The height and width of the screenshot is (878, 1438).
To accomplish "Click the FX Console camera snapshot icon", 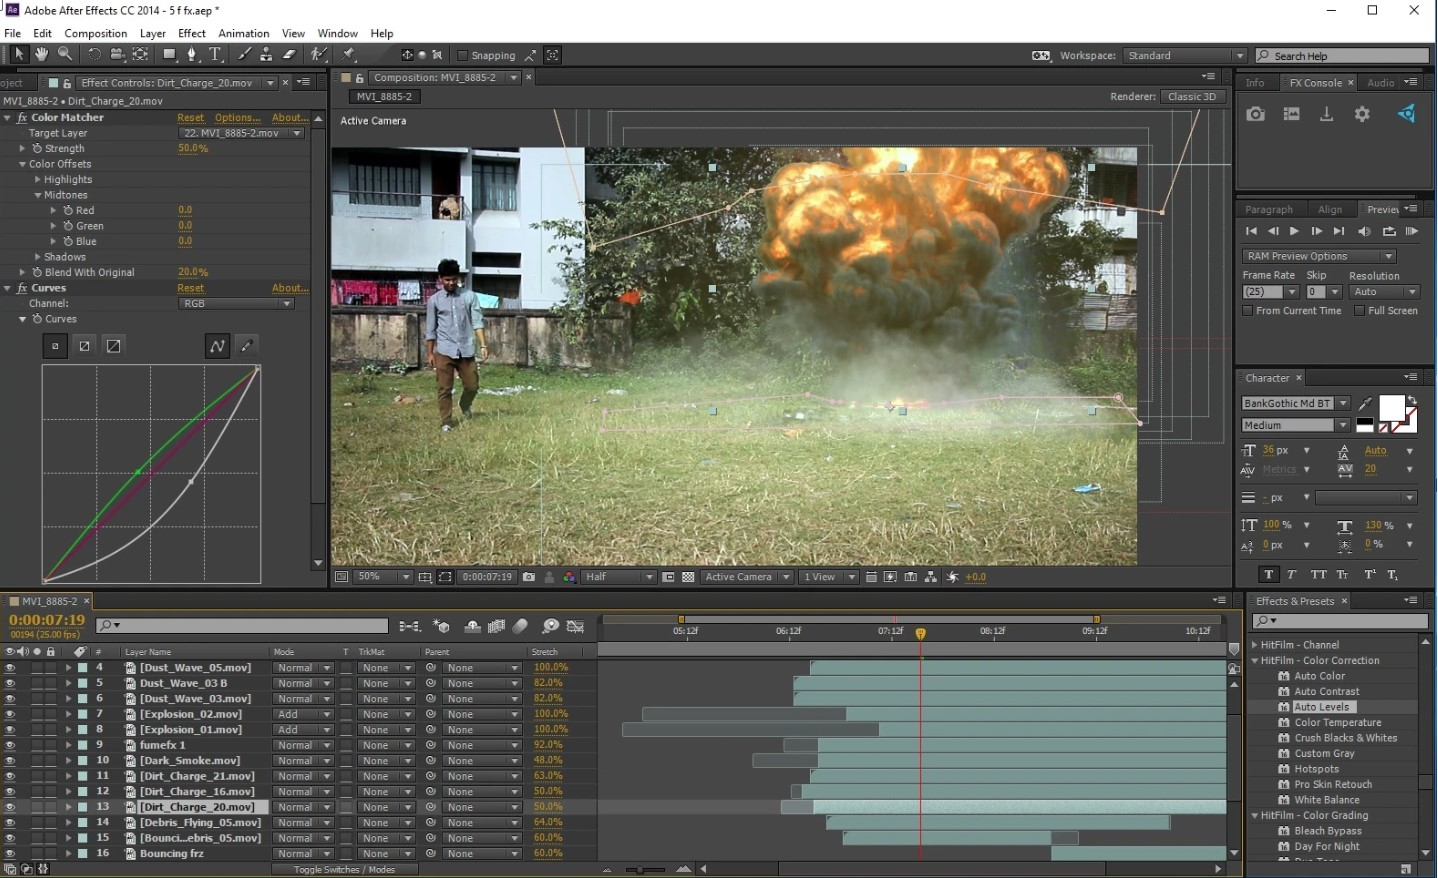I will point(1255,114).
